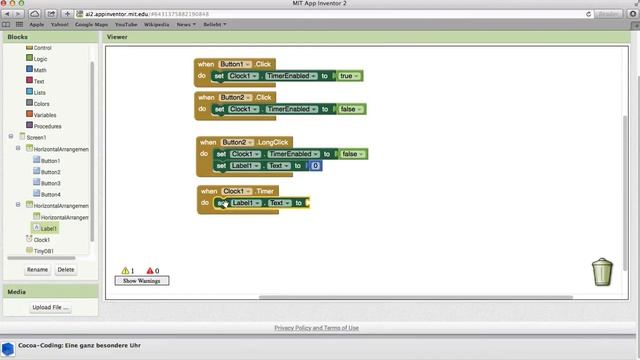The height and width of the screenshot is (360, 640).
Task: Open the Google Maps bookmark
Action: 91,24
